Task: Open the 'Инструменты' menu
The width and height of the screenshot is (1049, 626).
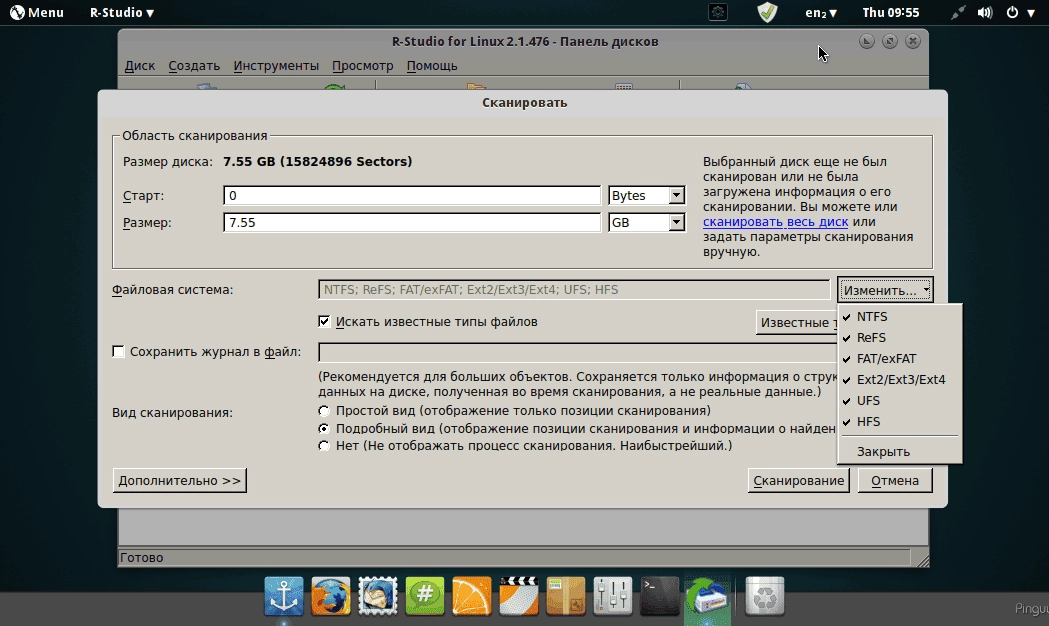Action: 276,66
